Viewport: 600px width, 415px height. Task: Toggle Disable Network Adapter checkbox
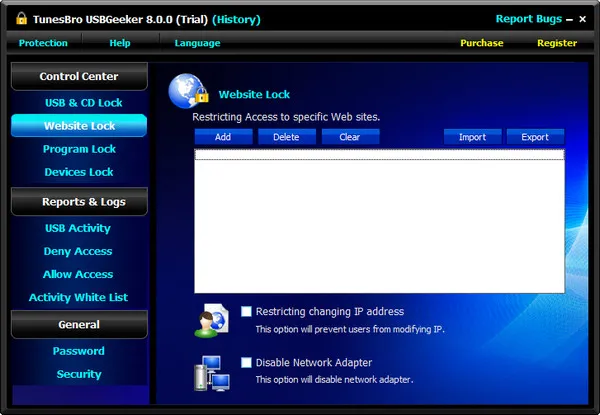point(246,363)
